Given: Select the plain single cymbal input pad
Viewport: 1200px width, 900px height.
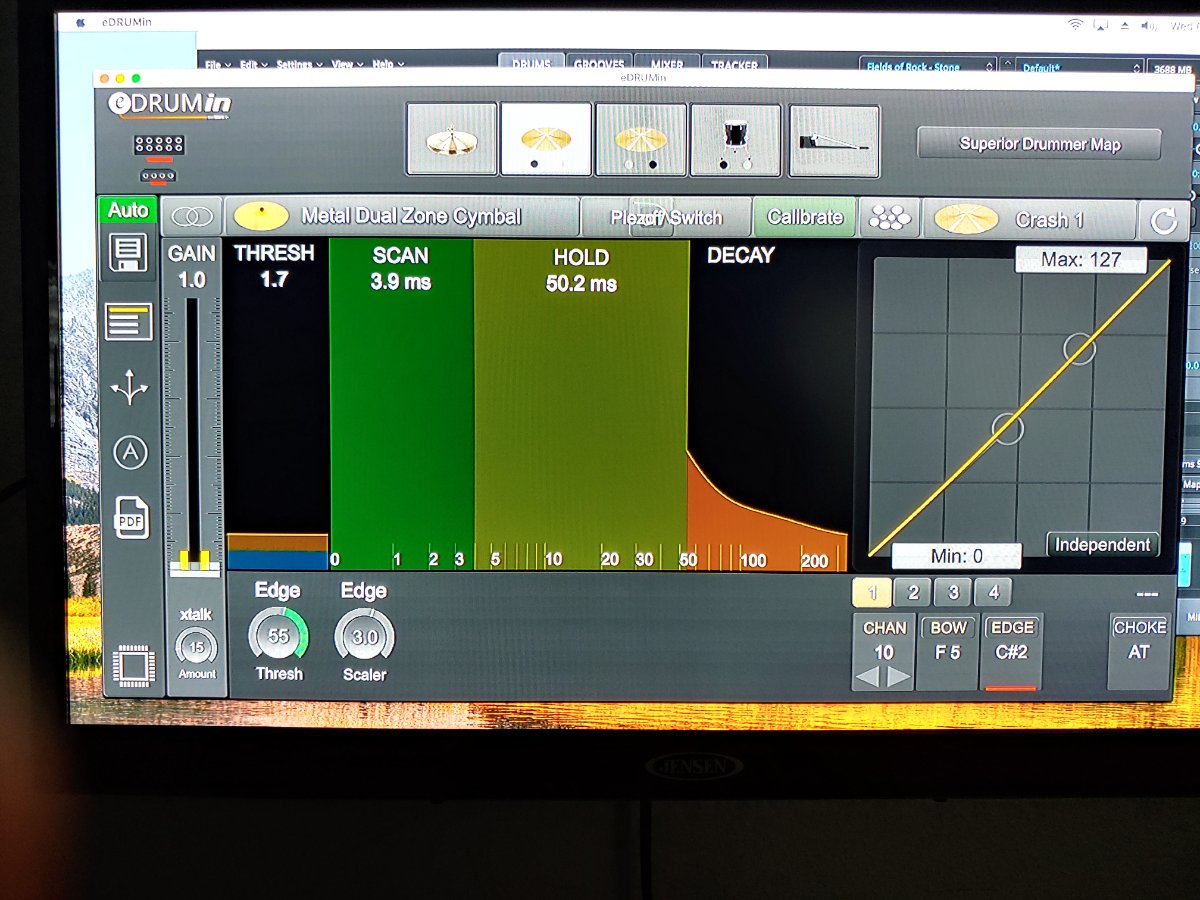Looking at the screenshot, I should (x=452, y=139).
